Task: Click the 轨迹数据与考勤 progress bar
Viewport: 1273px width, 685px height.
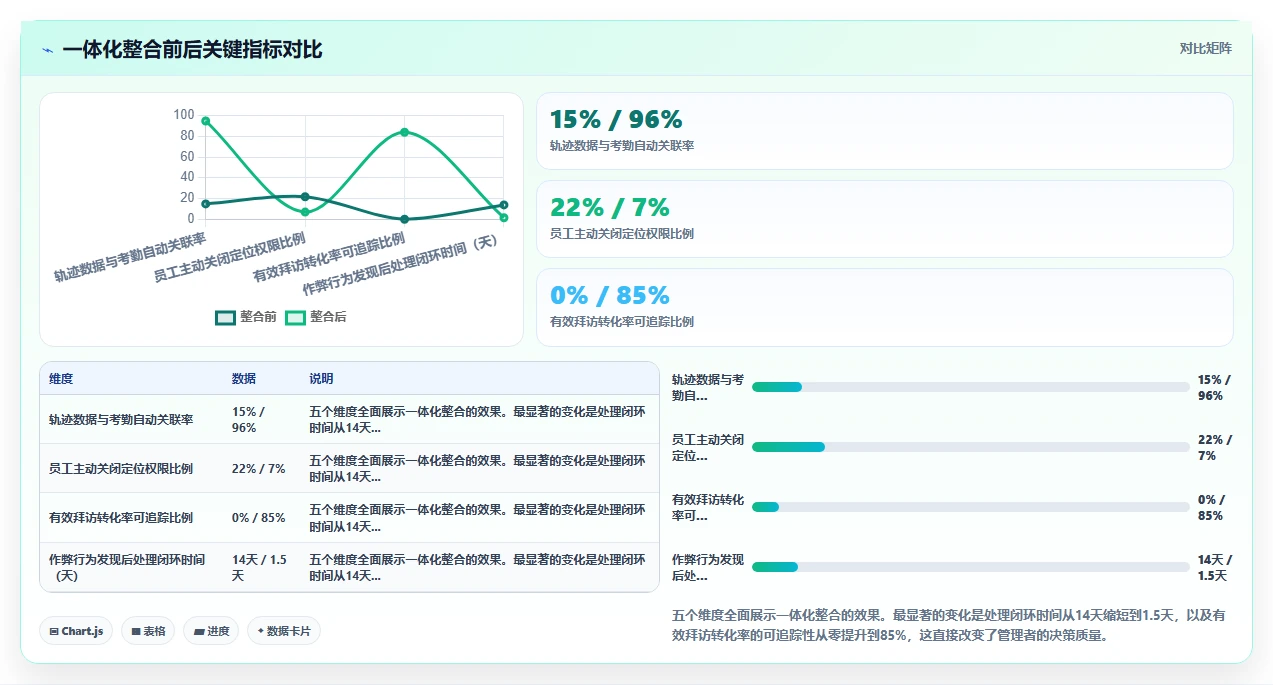Action: pos(971,387)
